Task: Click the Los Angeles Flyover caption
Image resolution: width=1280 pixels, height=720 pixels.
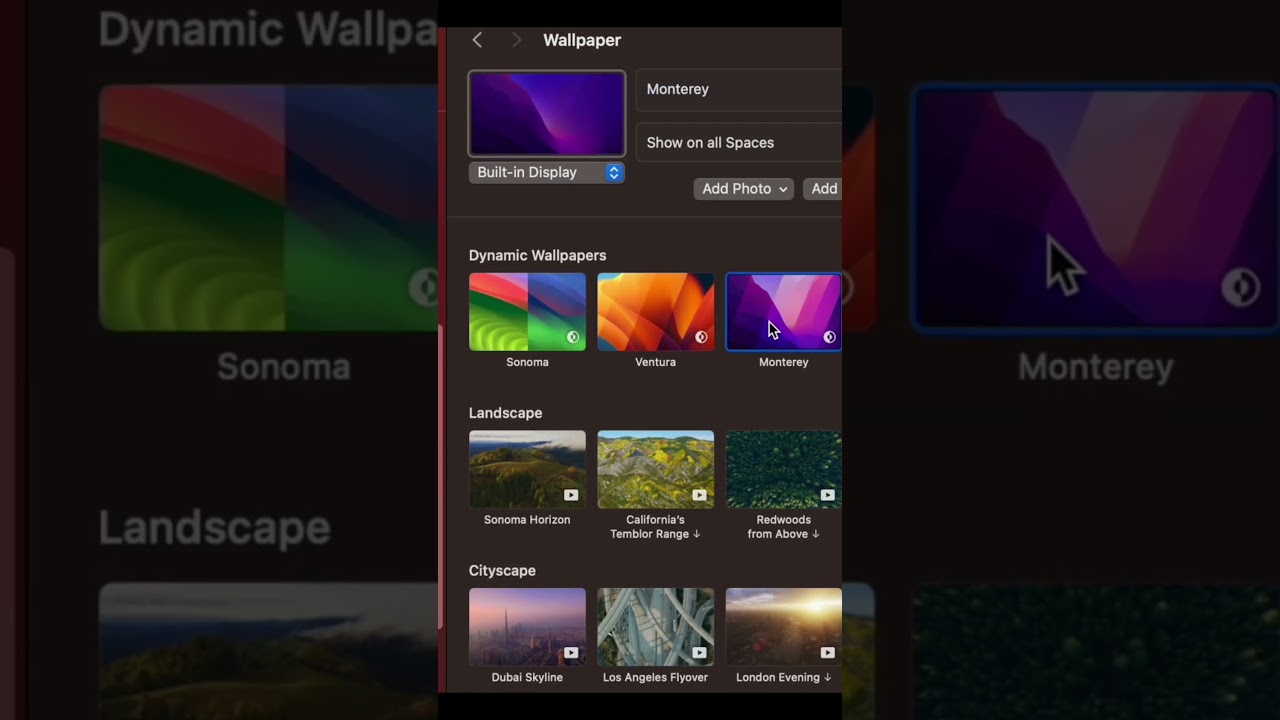Action: tap(655, 678)
